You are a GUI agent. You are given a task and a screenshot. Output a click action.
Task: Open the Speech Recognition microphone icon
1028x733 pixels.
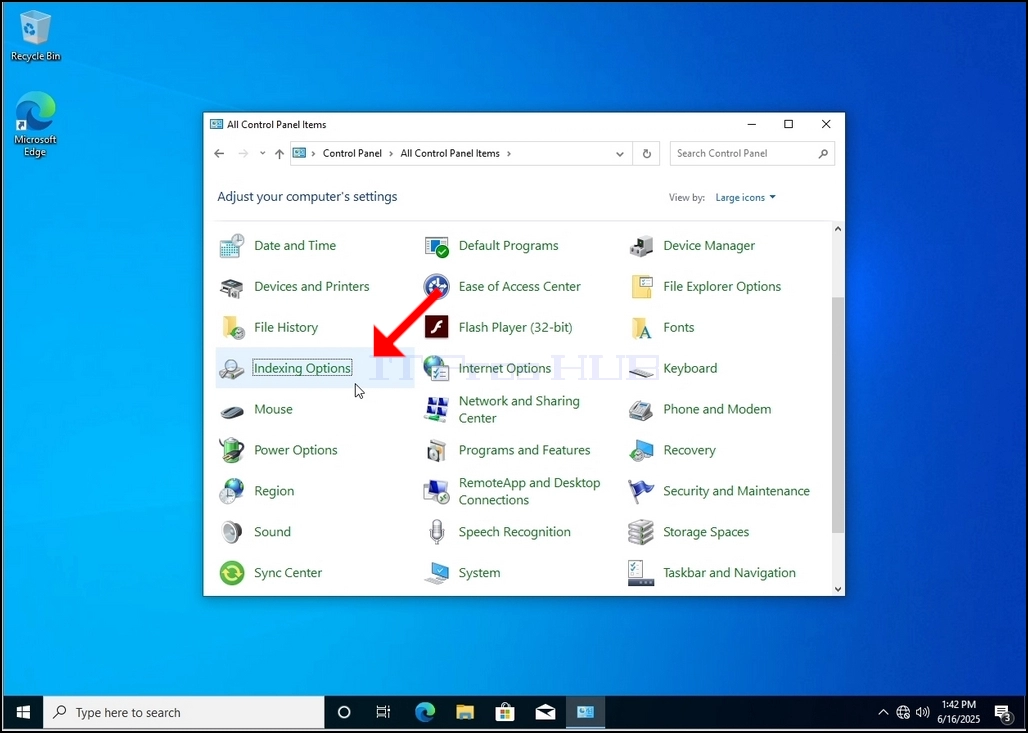point(437,532)
